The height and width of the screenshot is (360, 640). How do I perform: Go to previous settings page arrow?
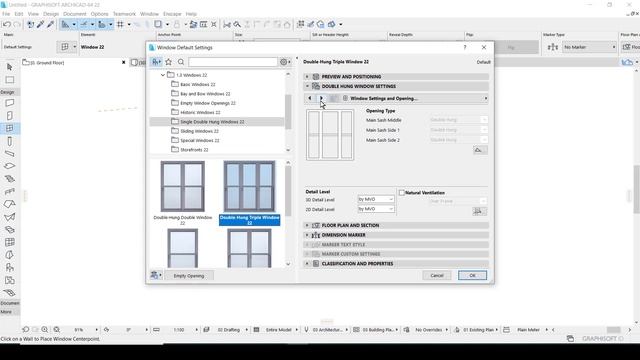(310, 98)
